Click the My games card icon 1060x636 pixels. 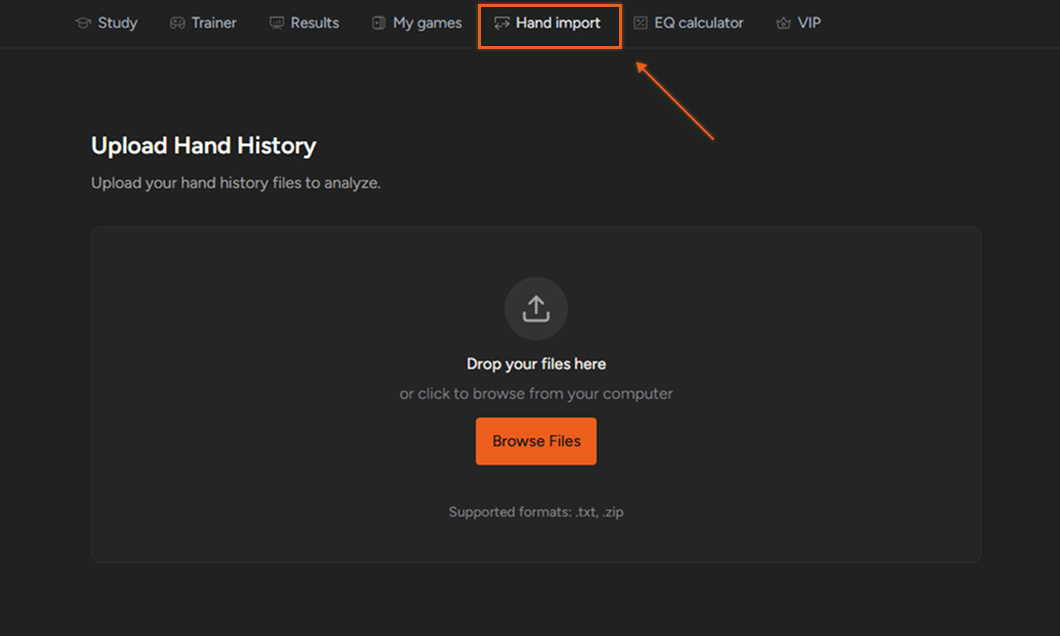tap(379, 23)
